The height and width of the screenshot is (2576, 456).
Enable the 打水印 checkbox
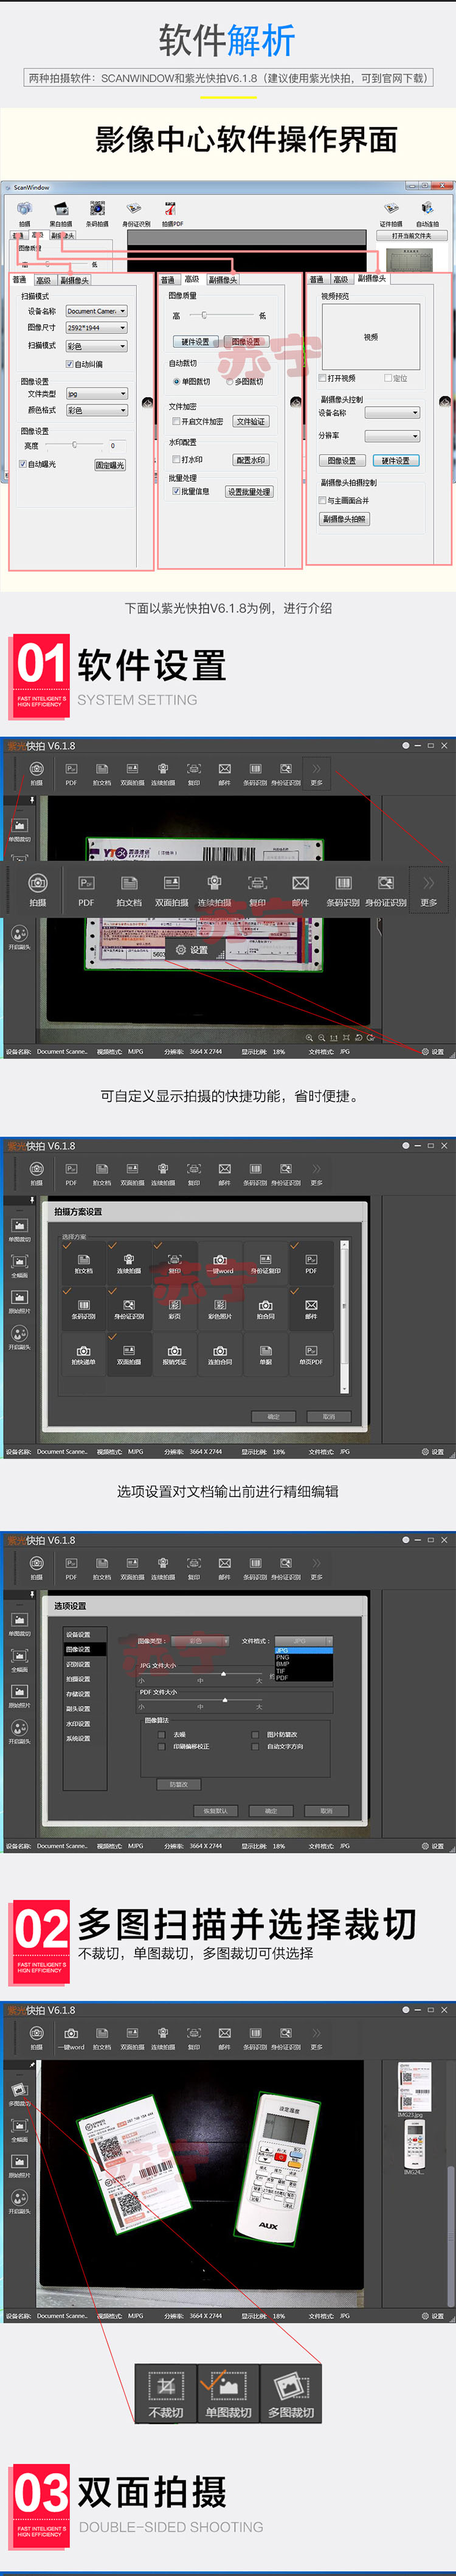click(176, 460)
